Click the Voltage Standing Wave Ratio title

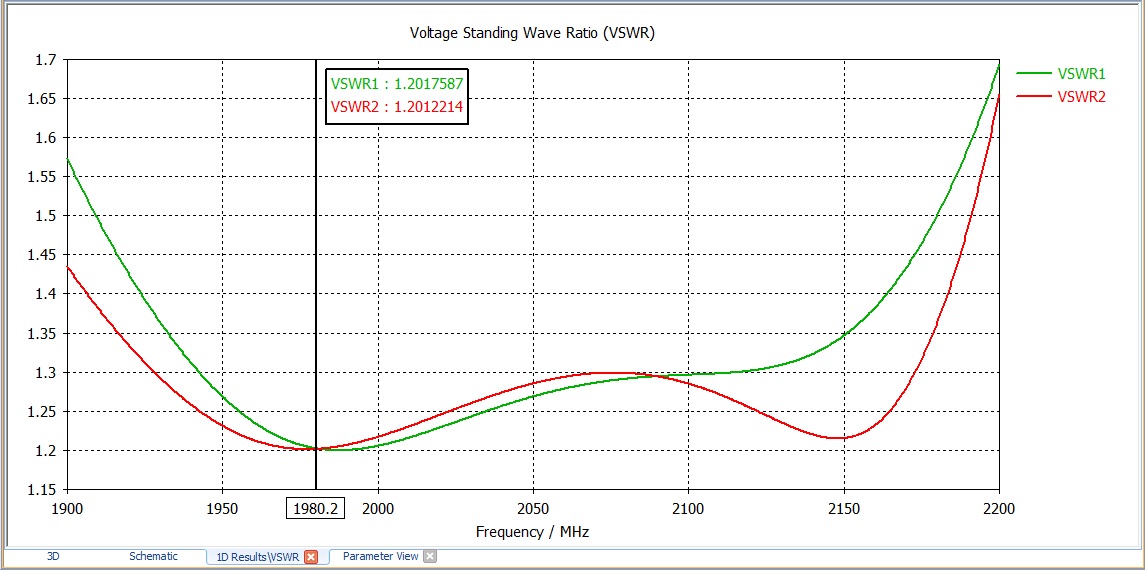pos(531,33)
